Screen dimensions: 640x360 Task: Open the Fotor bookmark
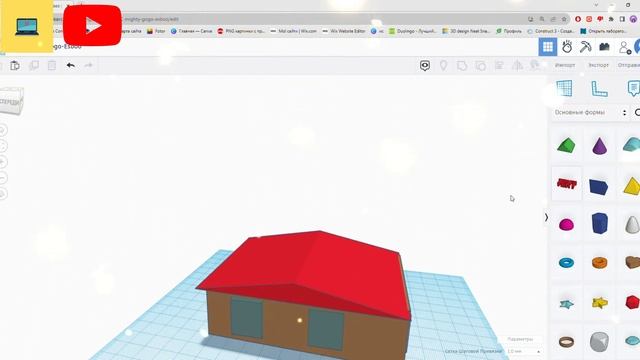tap(156, 31)
